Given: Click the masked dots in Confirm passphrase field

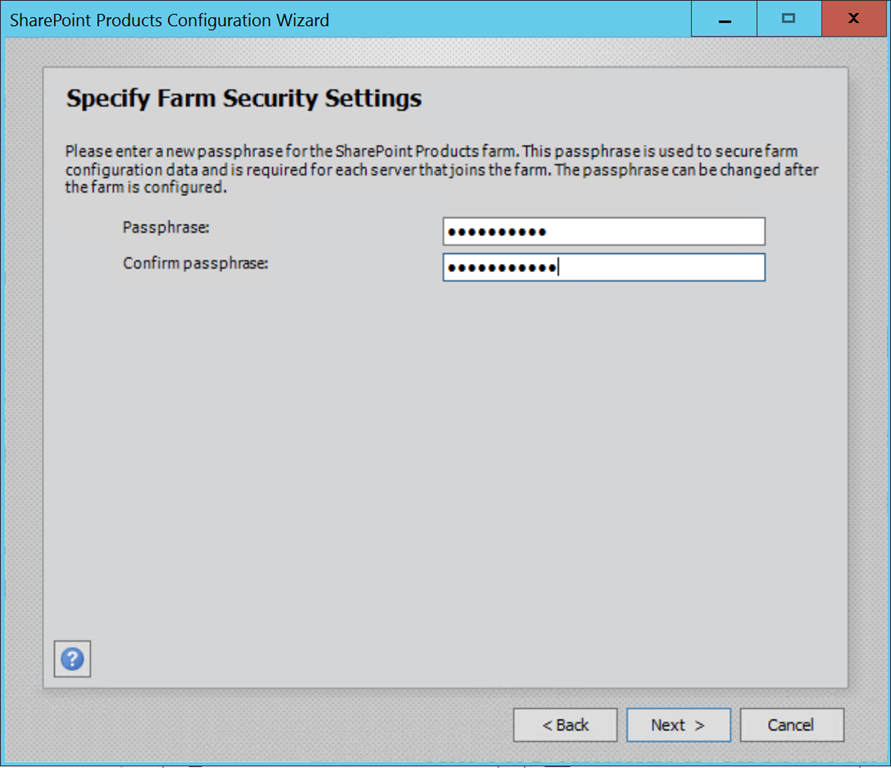Looking at the screenshot, I should point(502,268).
